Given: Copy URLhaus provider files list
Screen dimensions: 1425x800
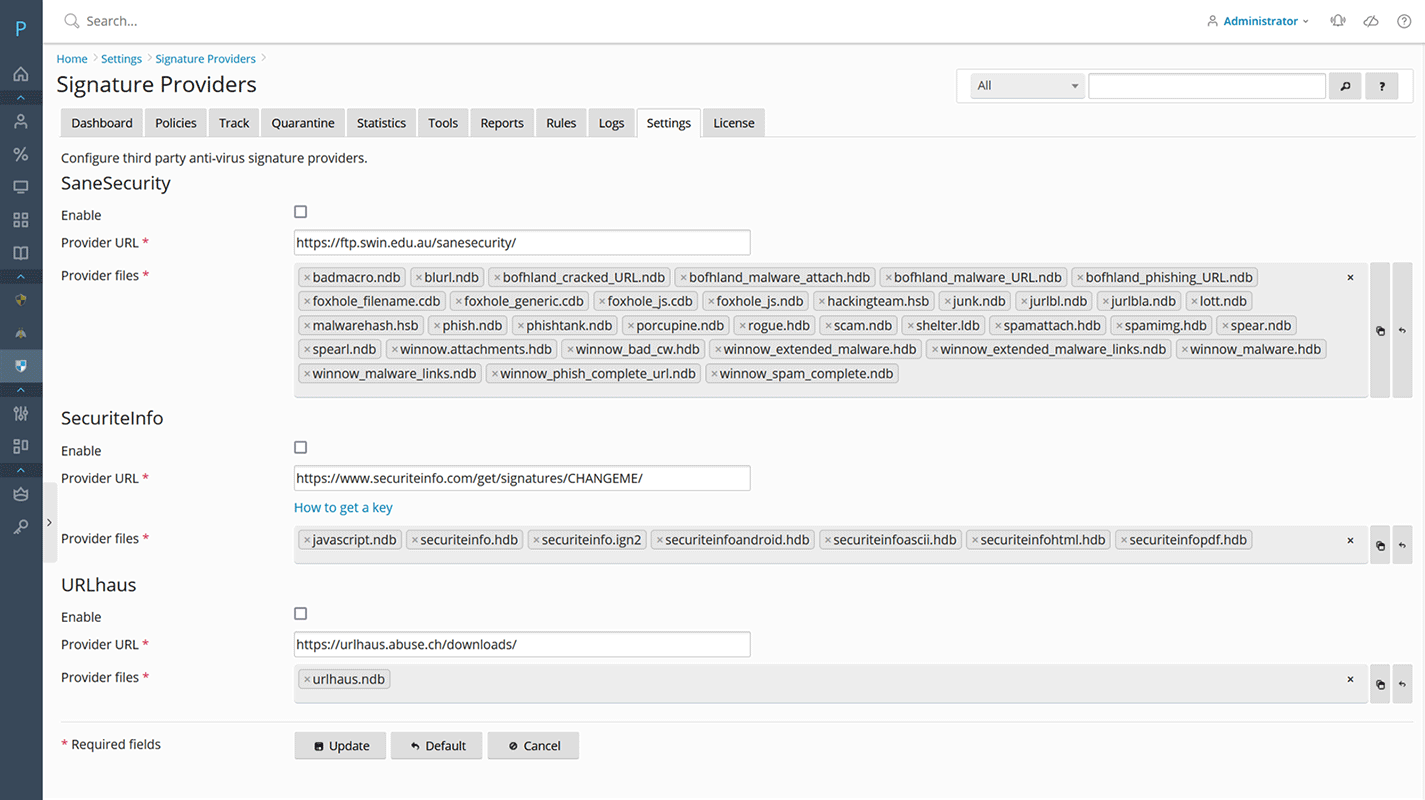Looking at the screenshot, I should tap(1380, 684).
